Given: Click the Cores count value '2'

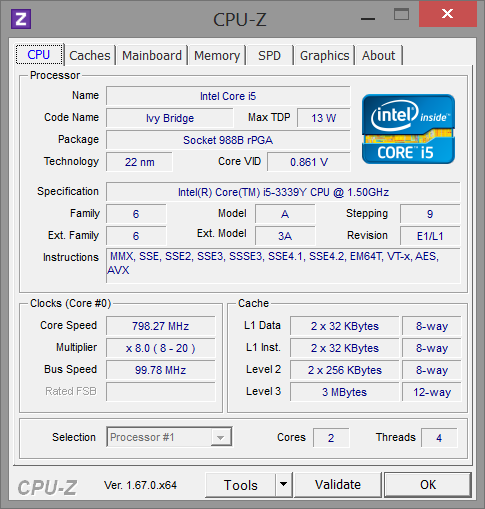Looking at the screenshot, I should tap(331, 438).
